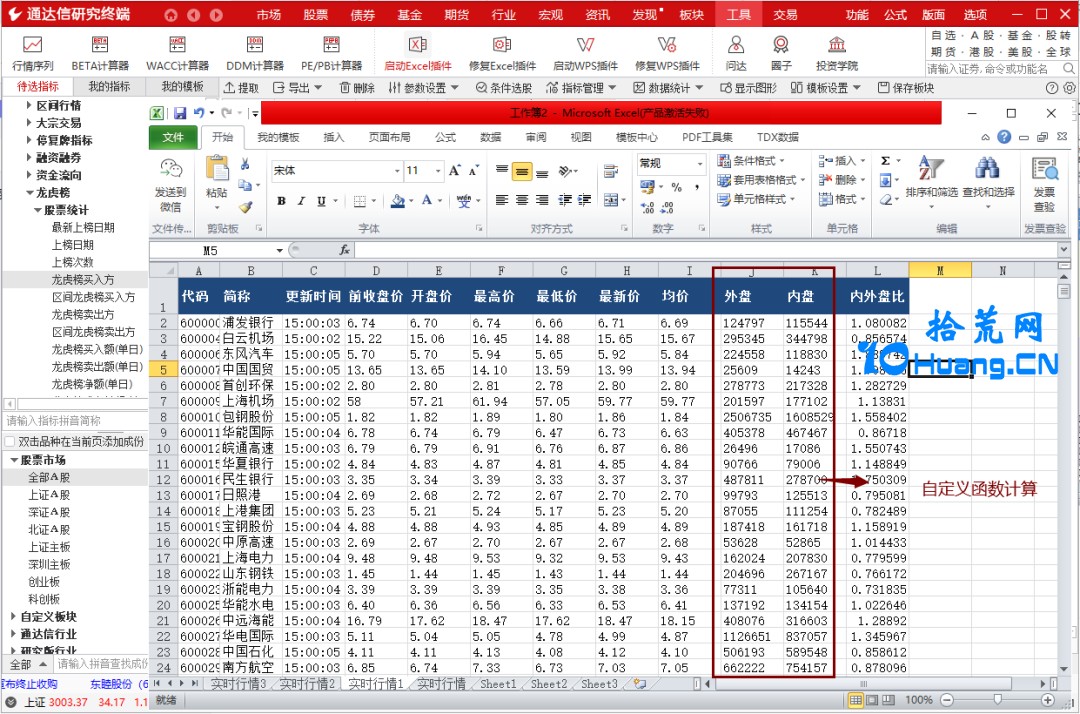Click the format painter brush icon
Image resolution: width=1080 pixels, height=714 pixels.
(x=246, y=207)
